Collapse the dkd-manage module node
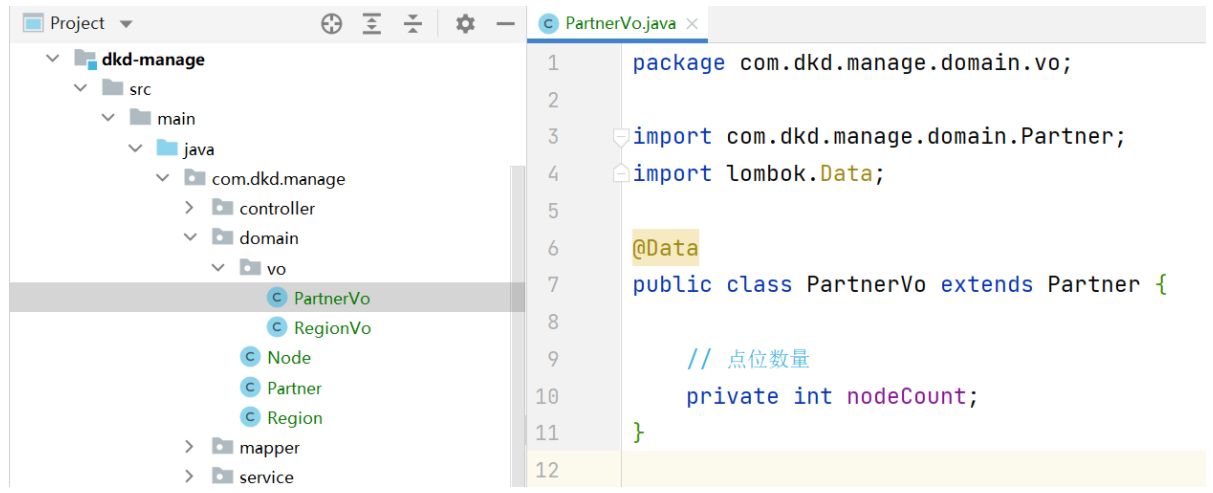 tap(52, 59)
